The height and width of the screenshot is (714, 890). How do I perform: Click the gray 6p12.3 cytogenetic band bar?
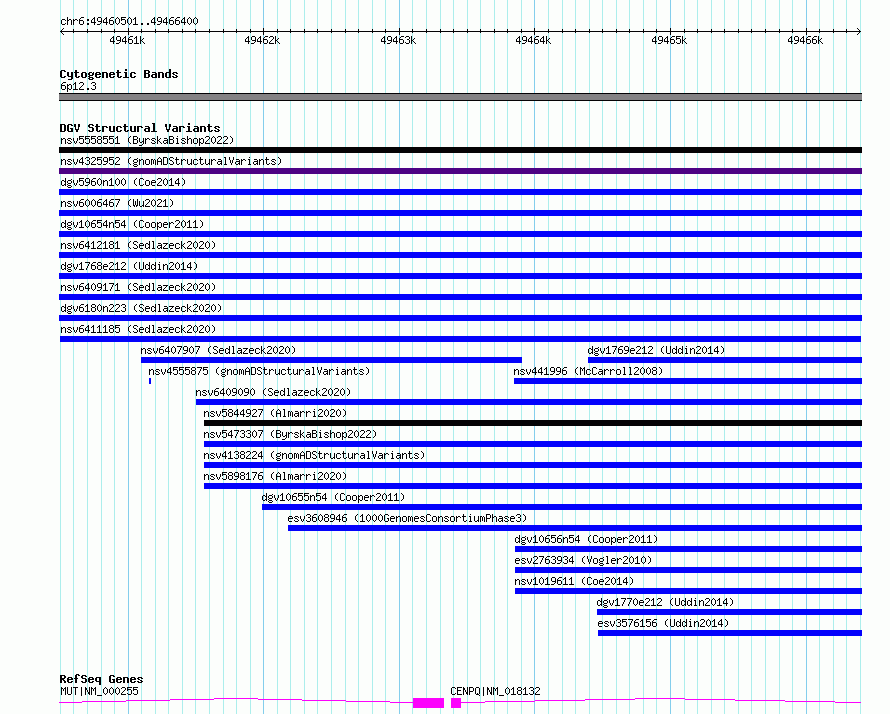(460, 97)
